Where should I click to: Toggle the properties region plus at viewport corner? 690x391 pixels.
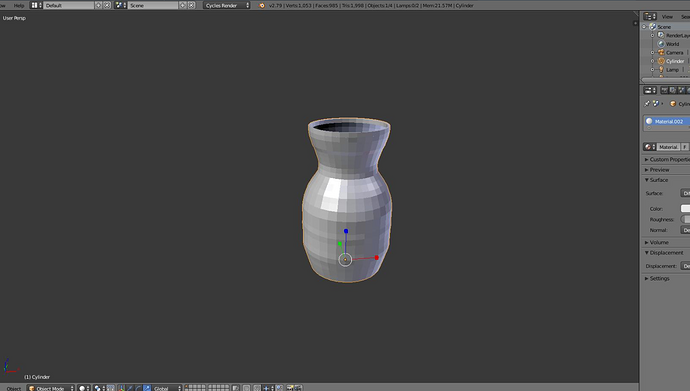[635, 23]
